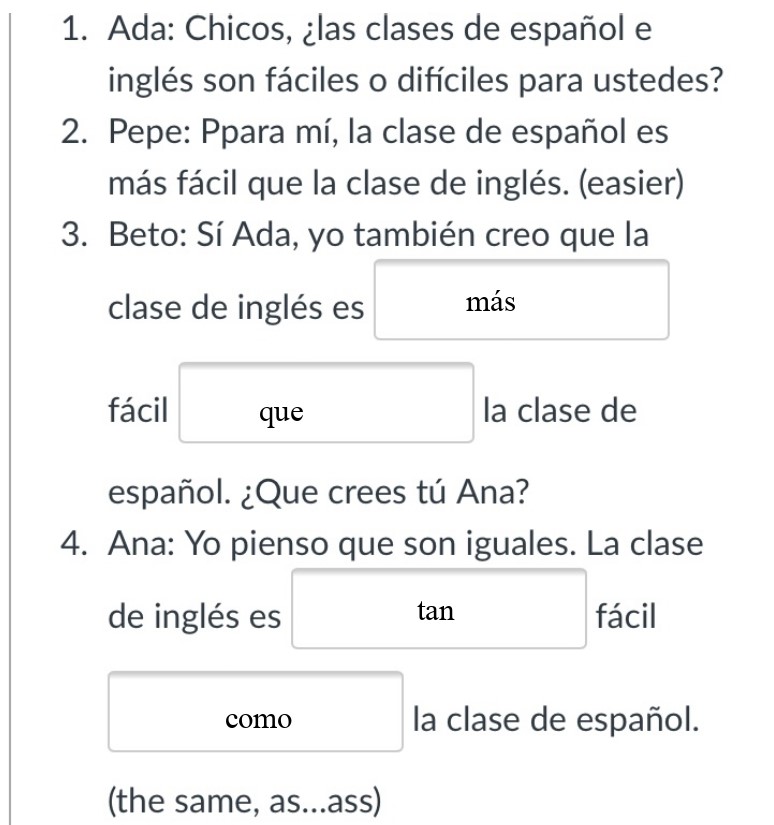This screenshot has width=774, height=825.
Task: Click the "(easier)" hint text
Action: click(x=632, y=184)
